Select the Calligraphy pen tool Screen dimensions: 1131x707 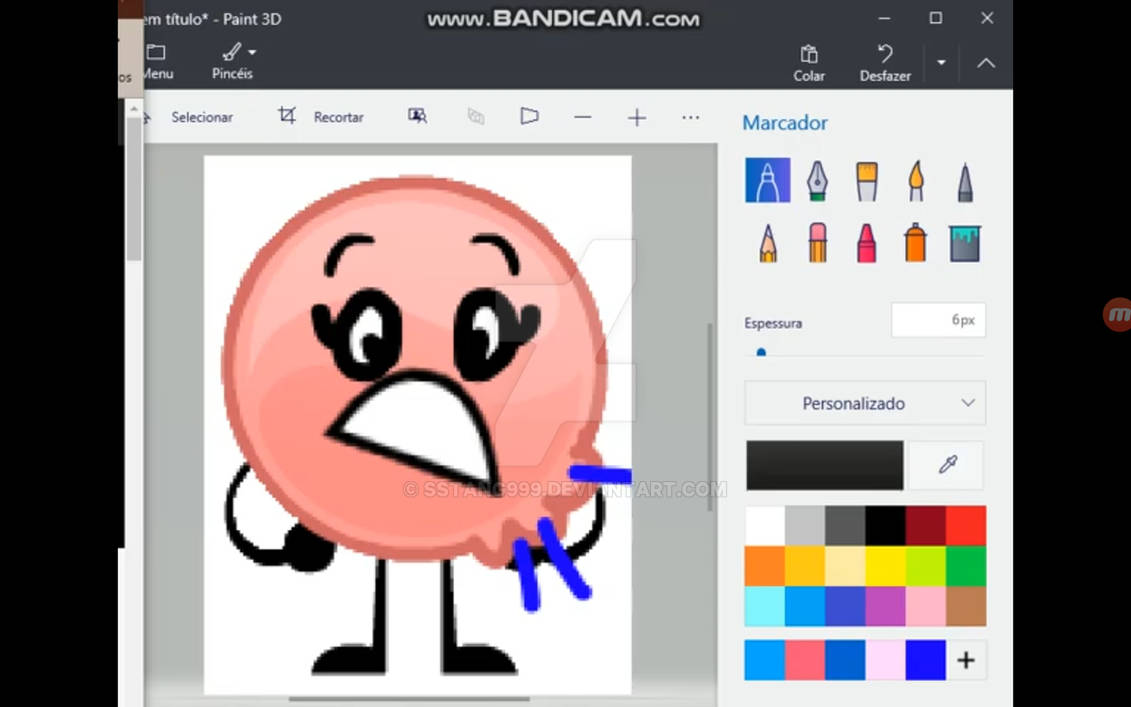tap(817, 180)
